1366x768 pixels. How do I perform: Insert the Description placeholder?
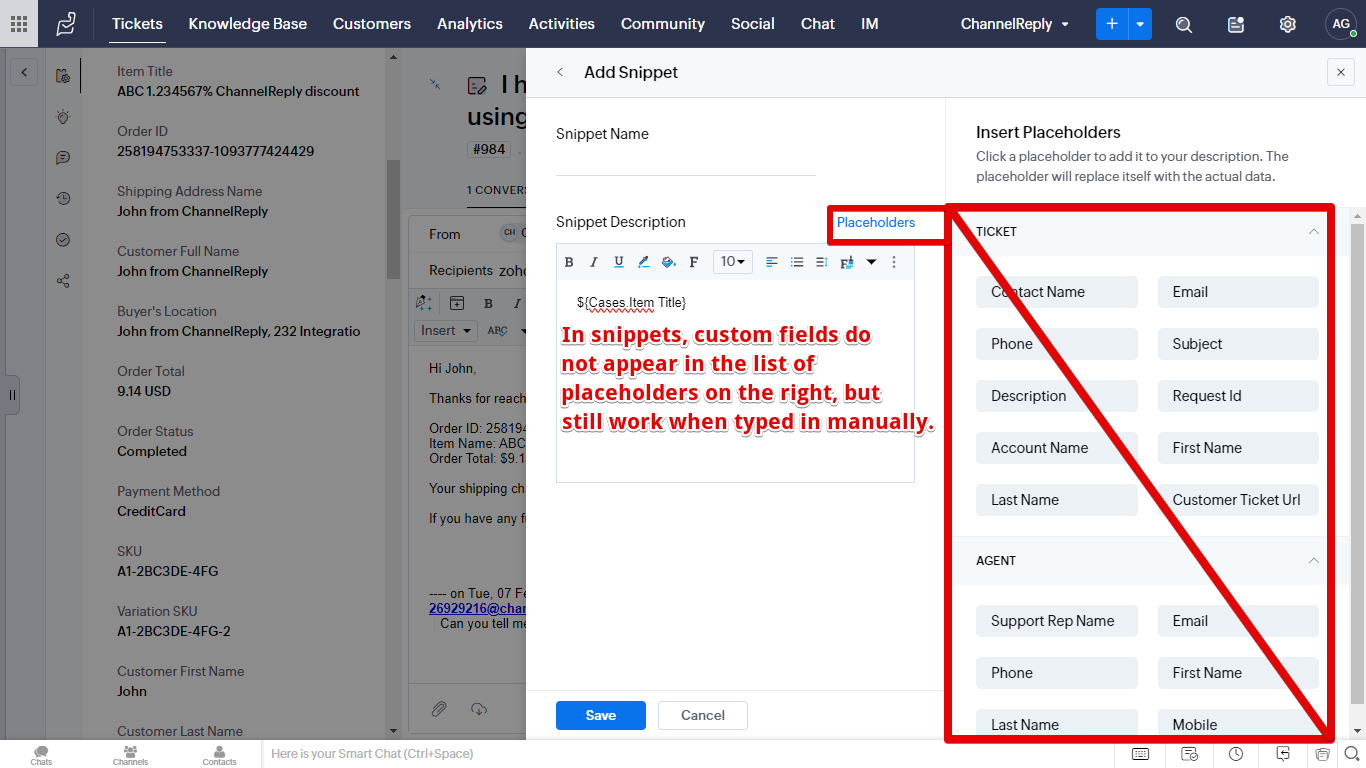click(x=1057, y=396)
